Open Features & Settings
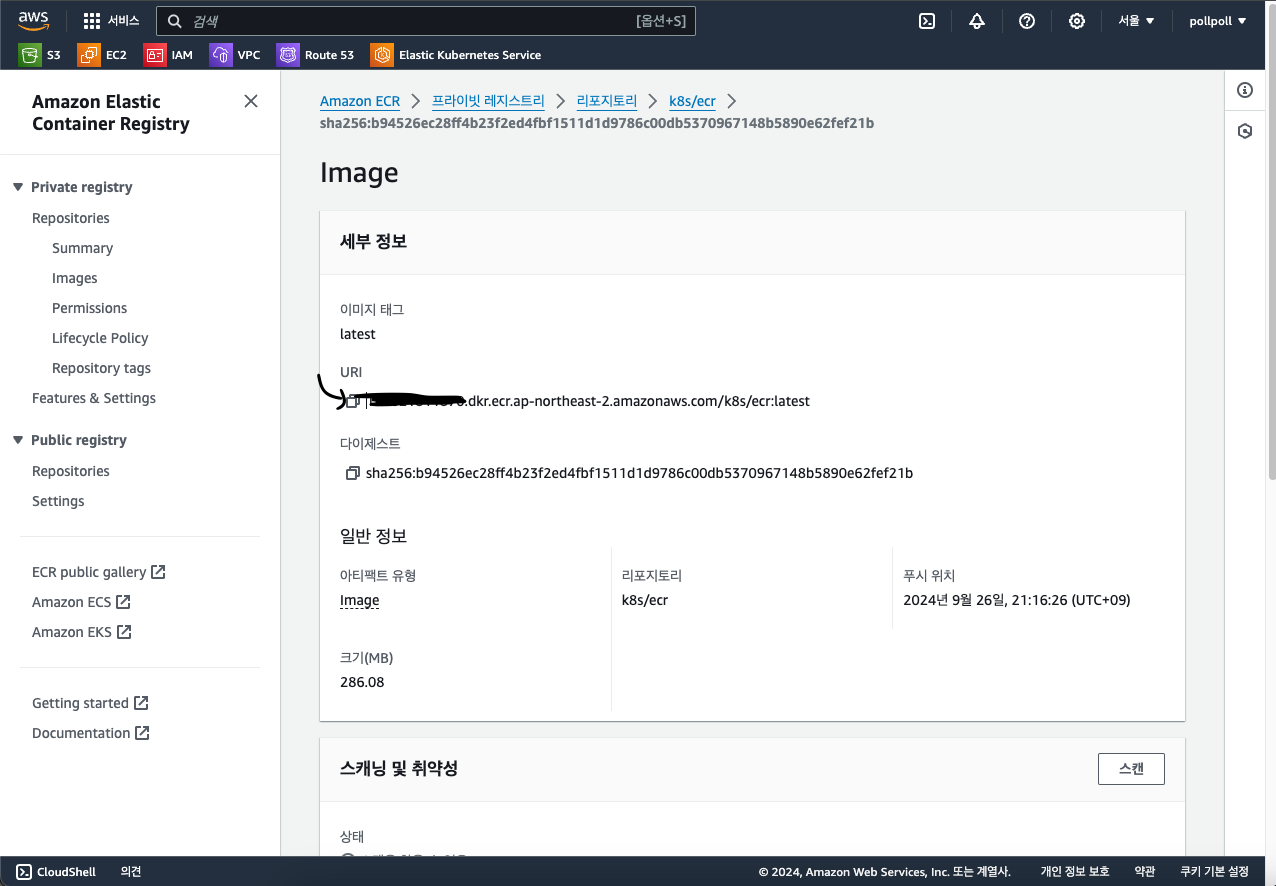The height and width of the screenshot is (886, 1276). (x=94, y=398)
